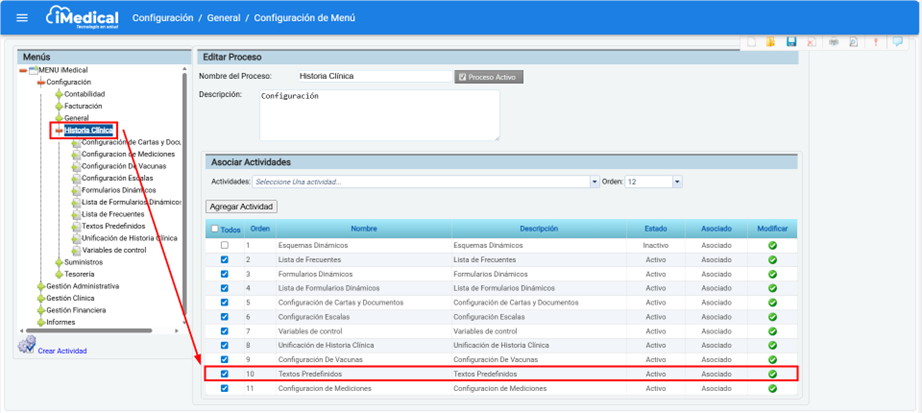Click the print icon
The height and width of the screenshot is (413, 922).
[833, 42]
